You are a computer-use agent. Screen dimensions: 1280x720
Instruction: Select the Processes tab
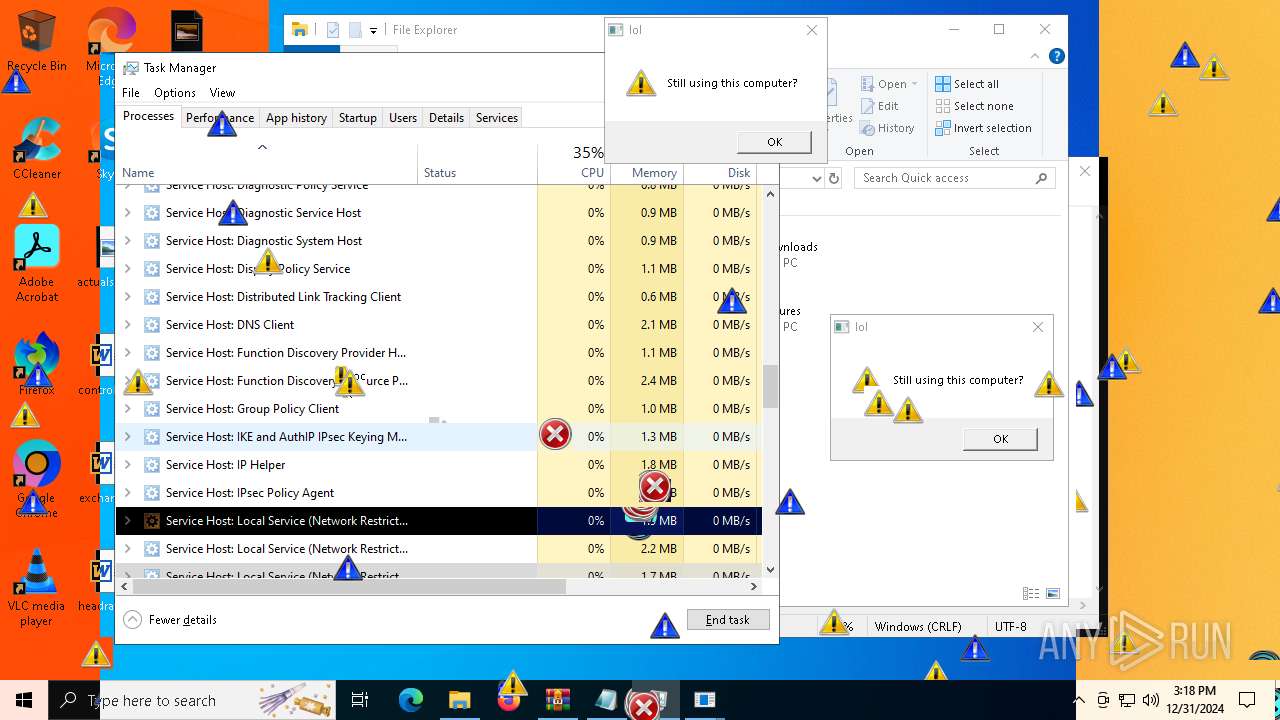pyautogui.click(x=148, y=117)
